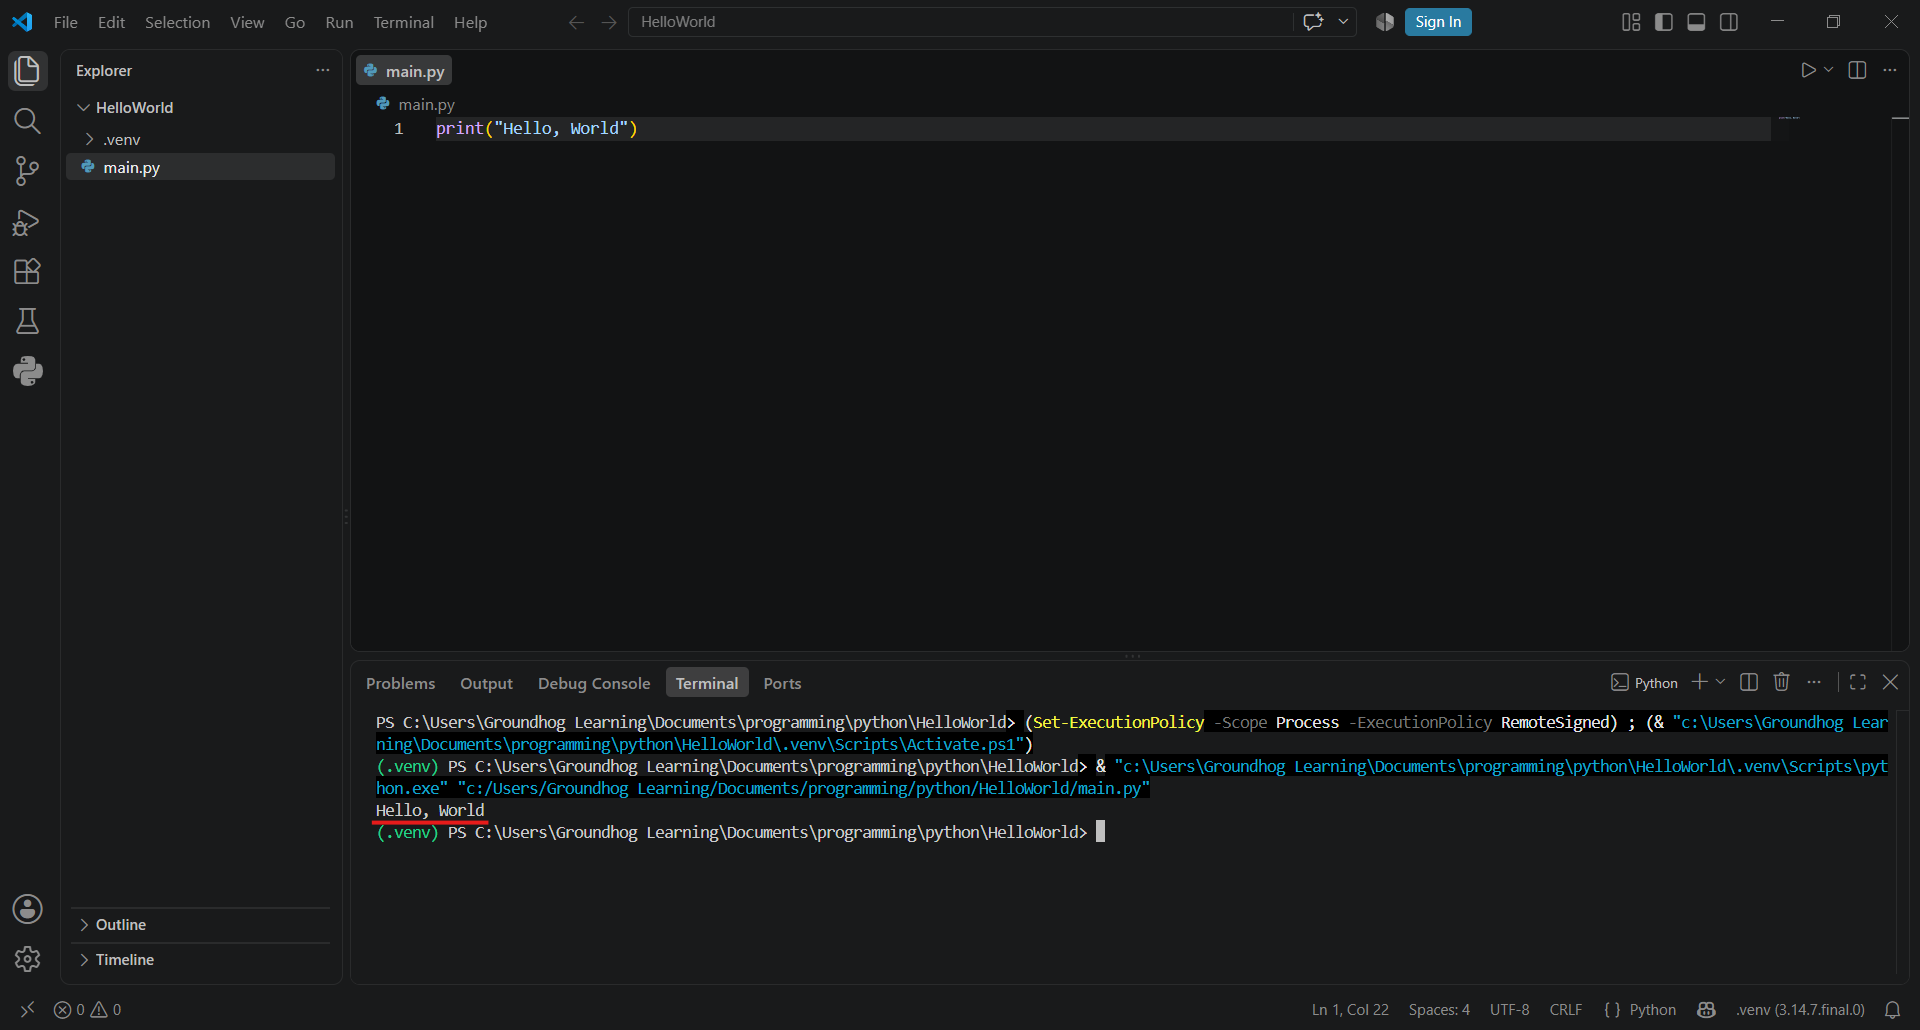Image resolution: width=1920 pixels, height=1030 pixels.
Task: Open Run and Debug view
Action: [28, 222]
